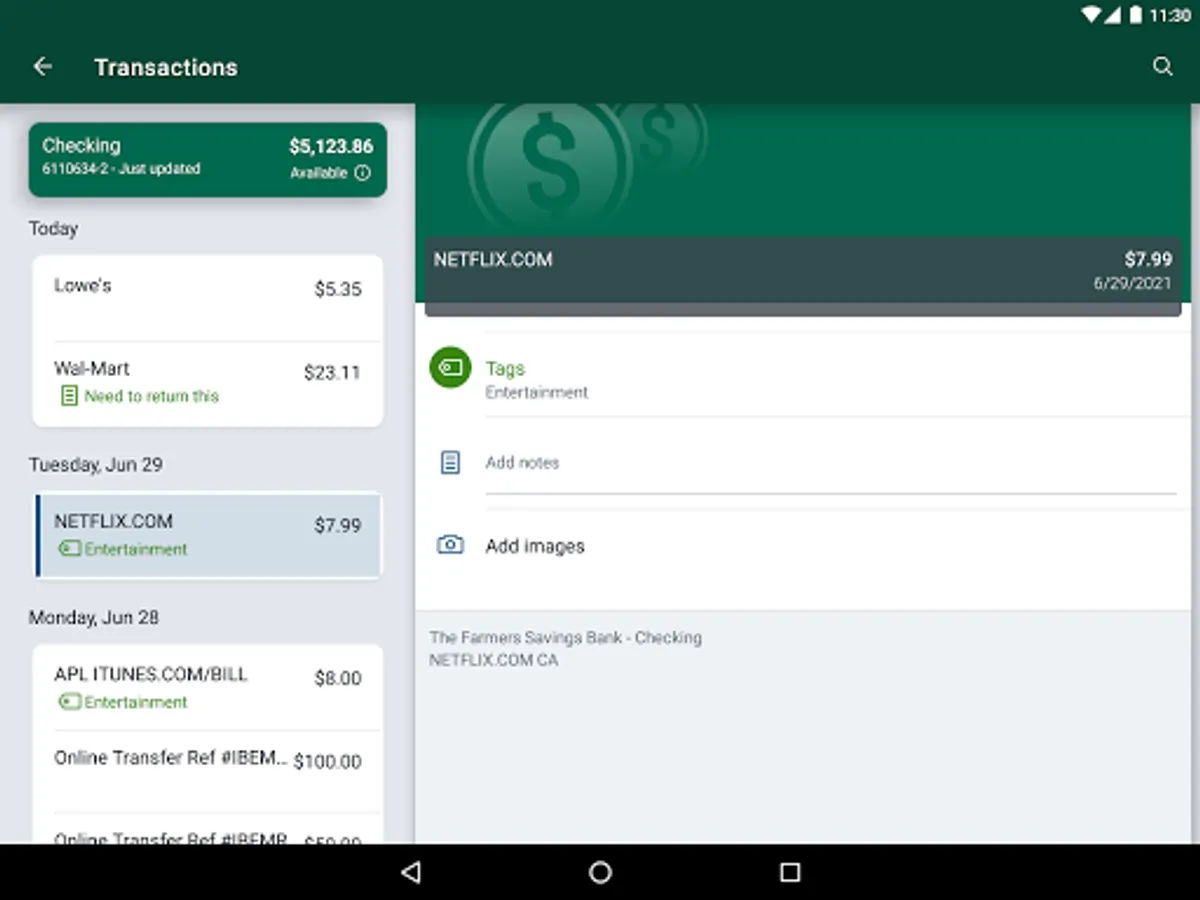Tap the green Tags icon
Screen dimensions: 1200x900
point(450,368)
